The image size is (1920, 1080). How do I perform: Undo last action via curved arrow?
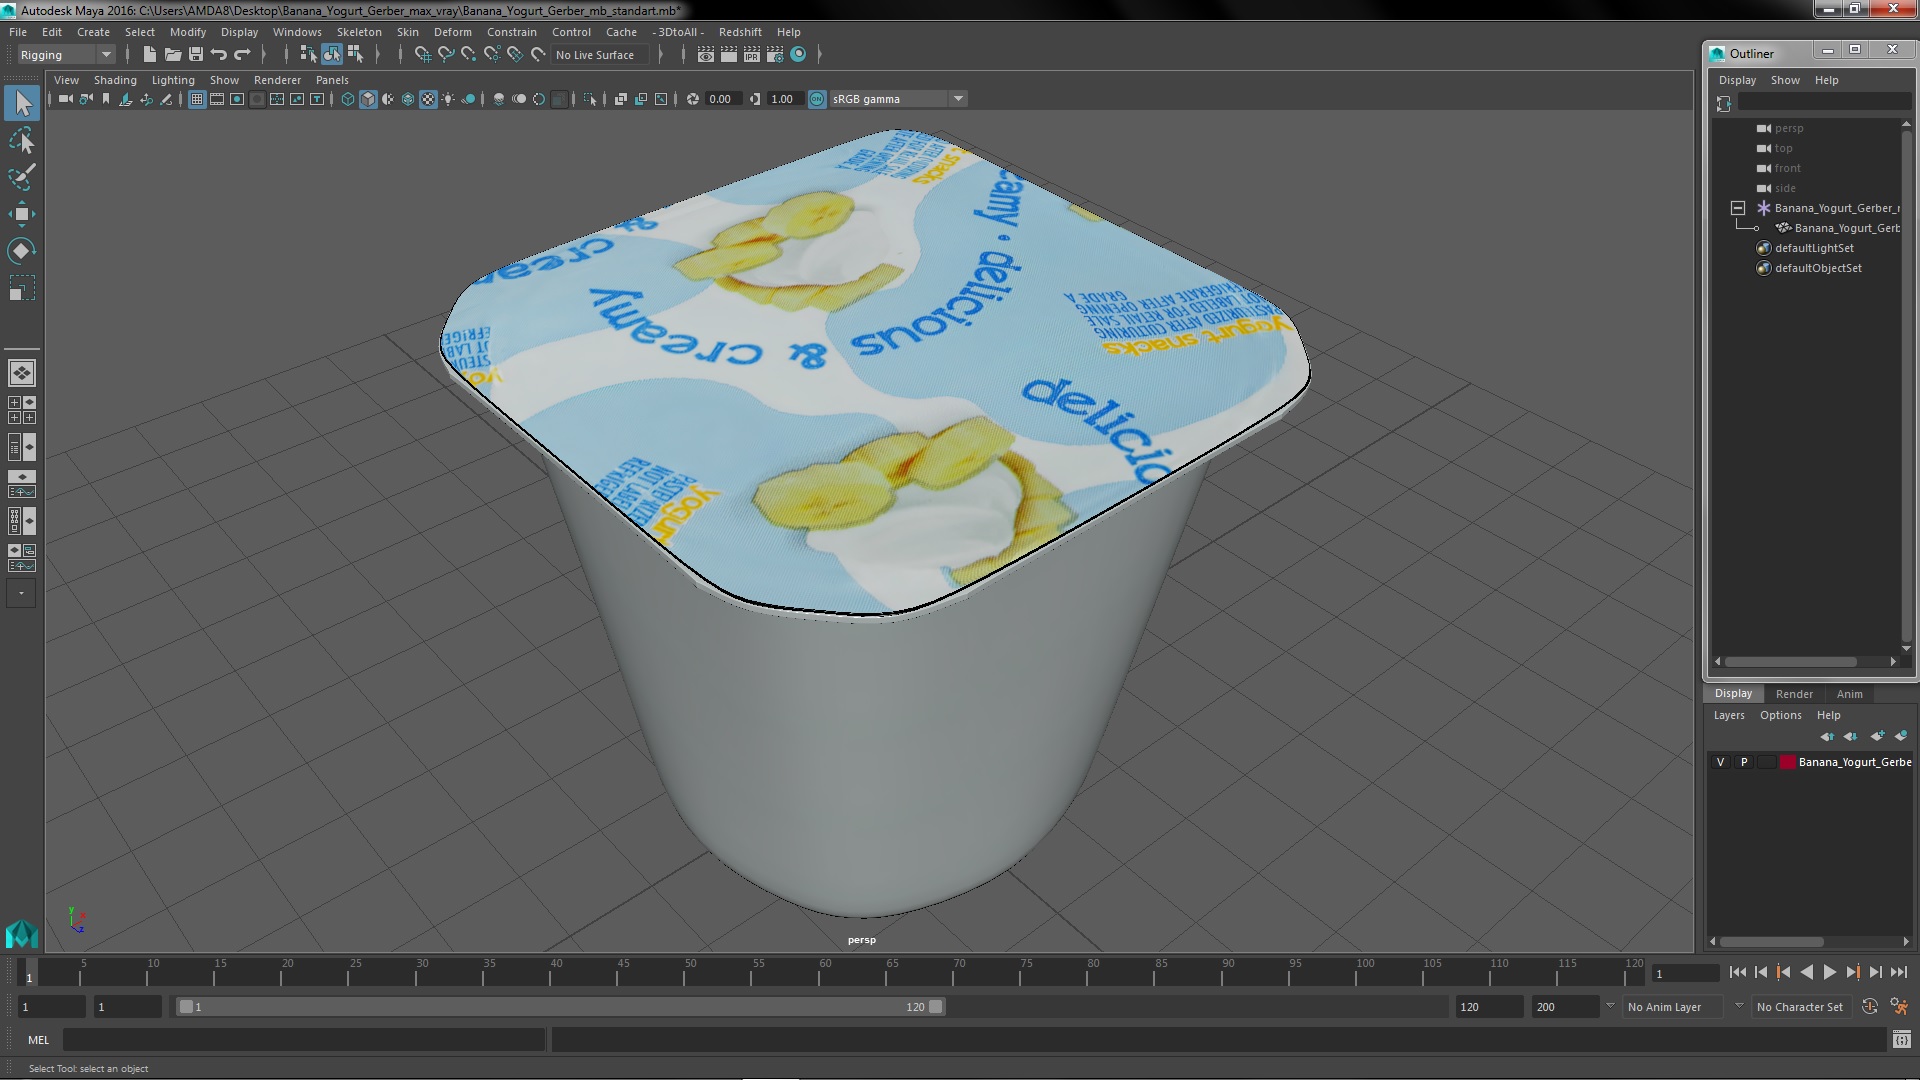[218, 55]
